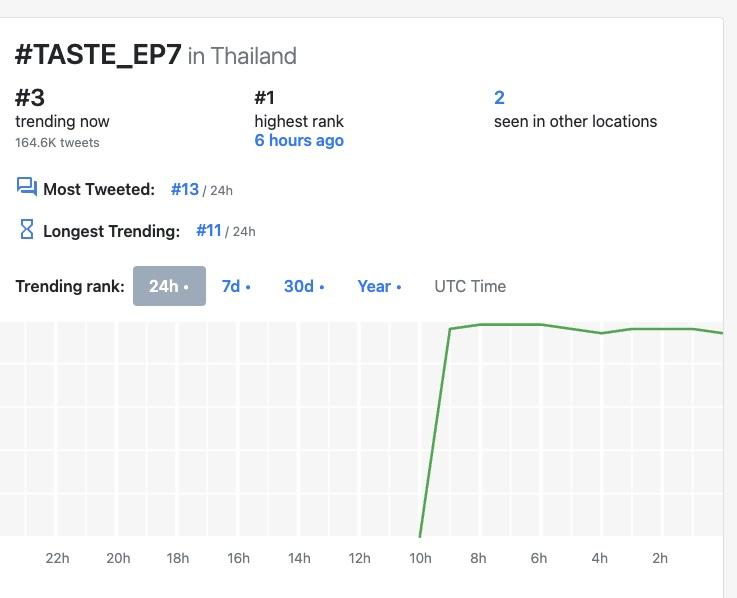This screenshot has width=737, height=598.
Task: Switch to the 30d trending rank view
Action: coord(304,286)
